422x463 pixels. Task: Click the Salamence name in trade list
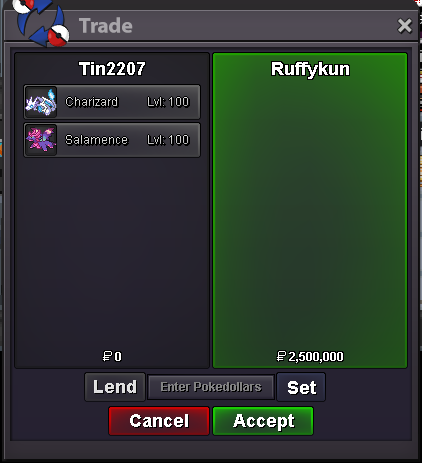pyautogui.click(x=96, y=140)
